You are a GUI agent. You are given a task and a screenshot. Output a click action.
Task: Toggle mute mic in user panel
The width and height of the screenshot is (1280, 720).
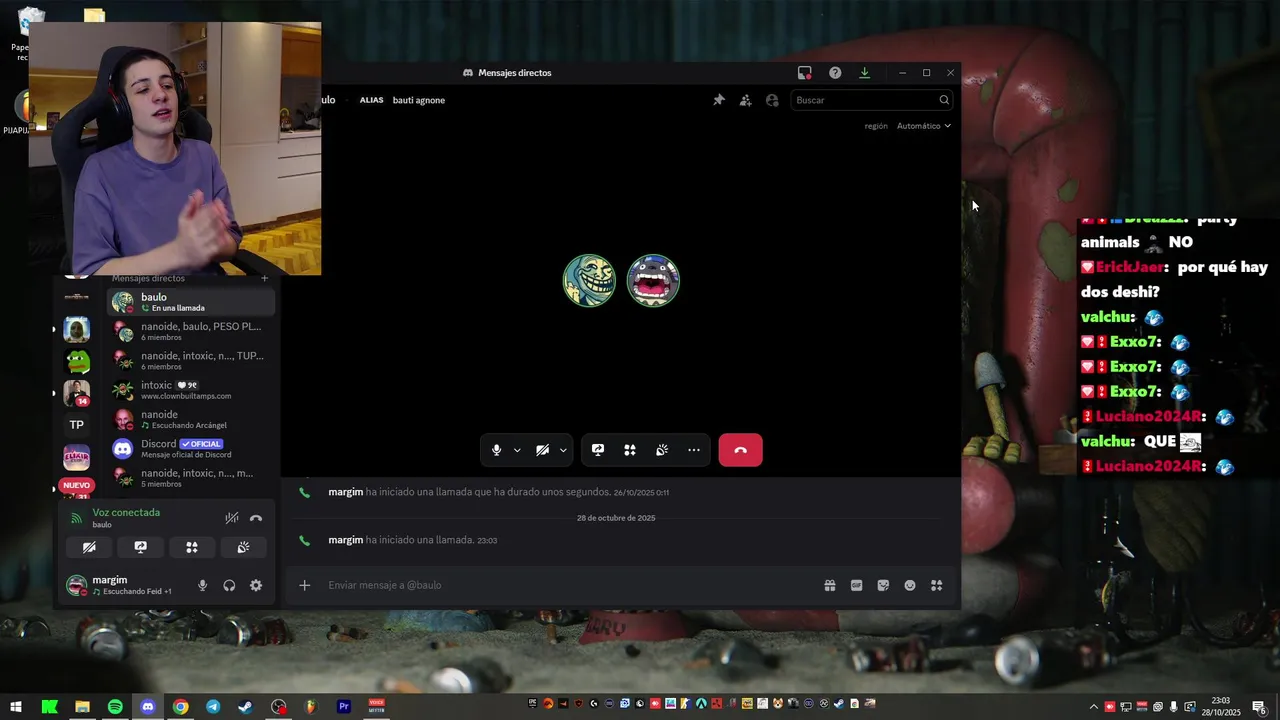(x=202, y=586)
